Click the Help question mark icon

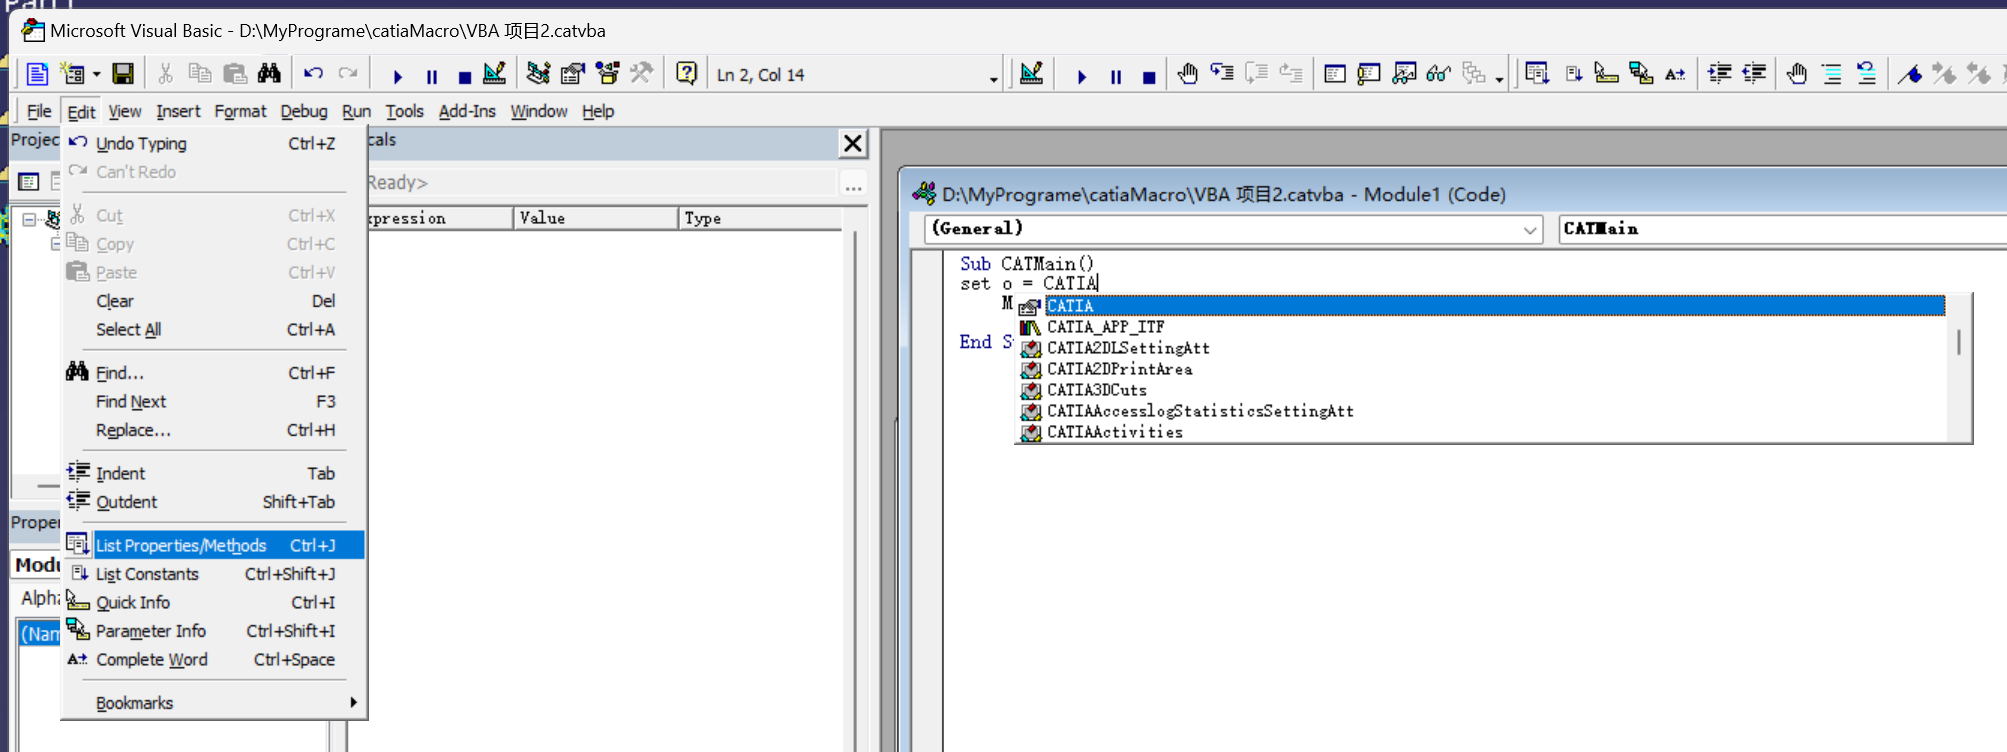686,73
